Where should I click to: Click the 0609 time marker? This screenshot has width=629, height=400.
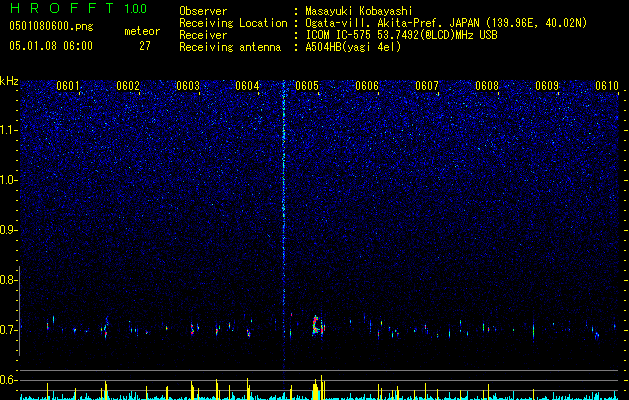pos(547,86)
